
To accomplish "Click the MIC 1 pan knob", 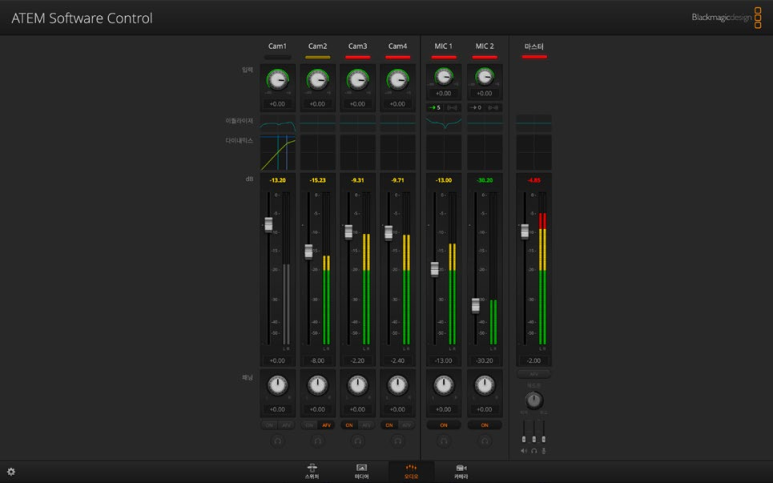I will tap(443, 385).
